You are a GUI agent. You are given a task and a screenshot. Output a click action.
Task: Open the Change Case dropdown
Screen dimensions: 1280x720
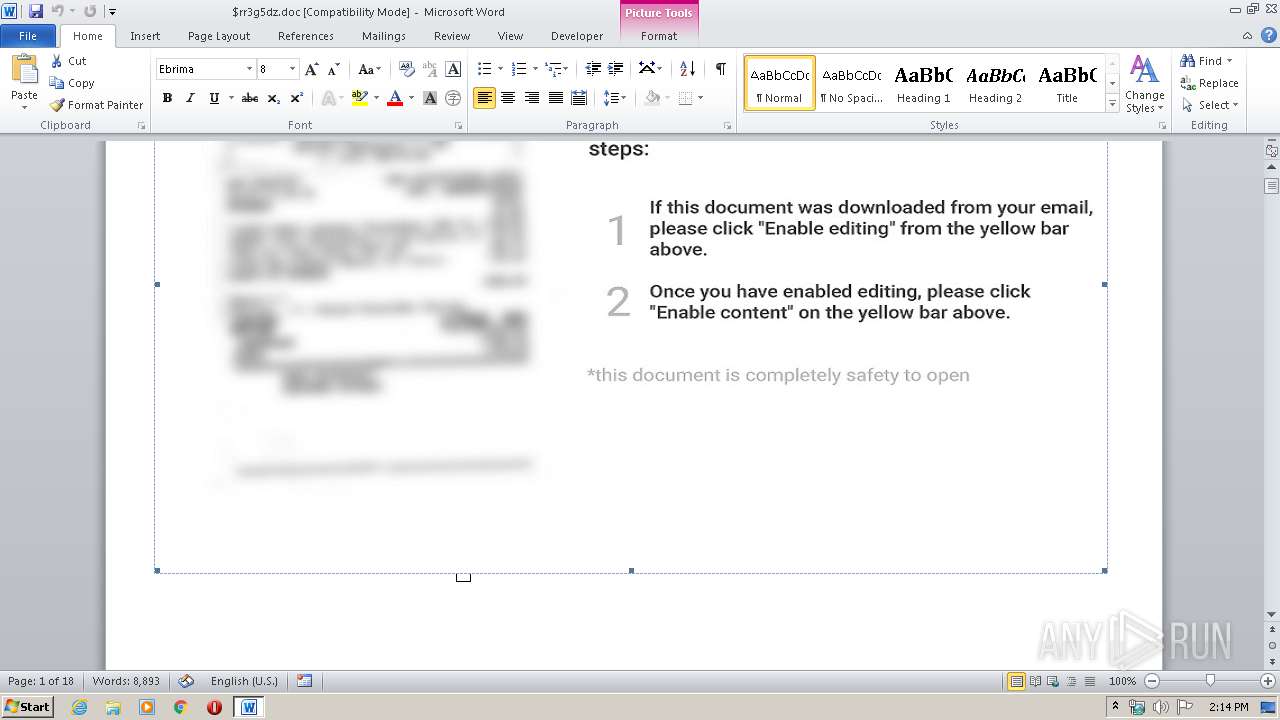369,69
